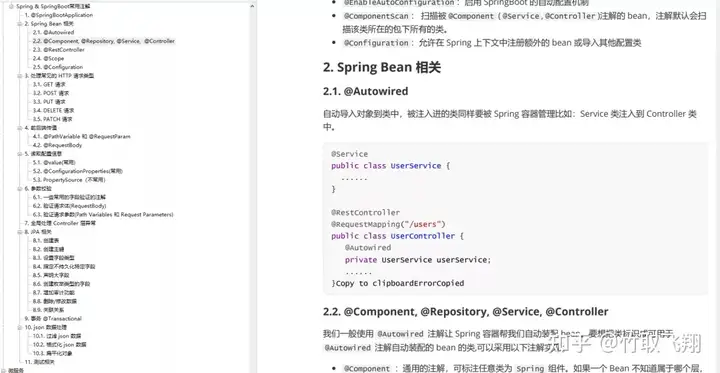Viewport: 720px width, 373px height.
Task: Collapse the '8. JPA' outline section
Action: click(x=20, y=232)
